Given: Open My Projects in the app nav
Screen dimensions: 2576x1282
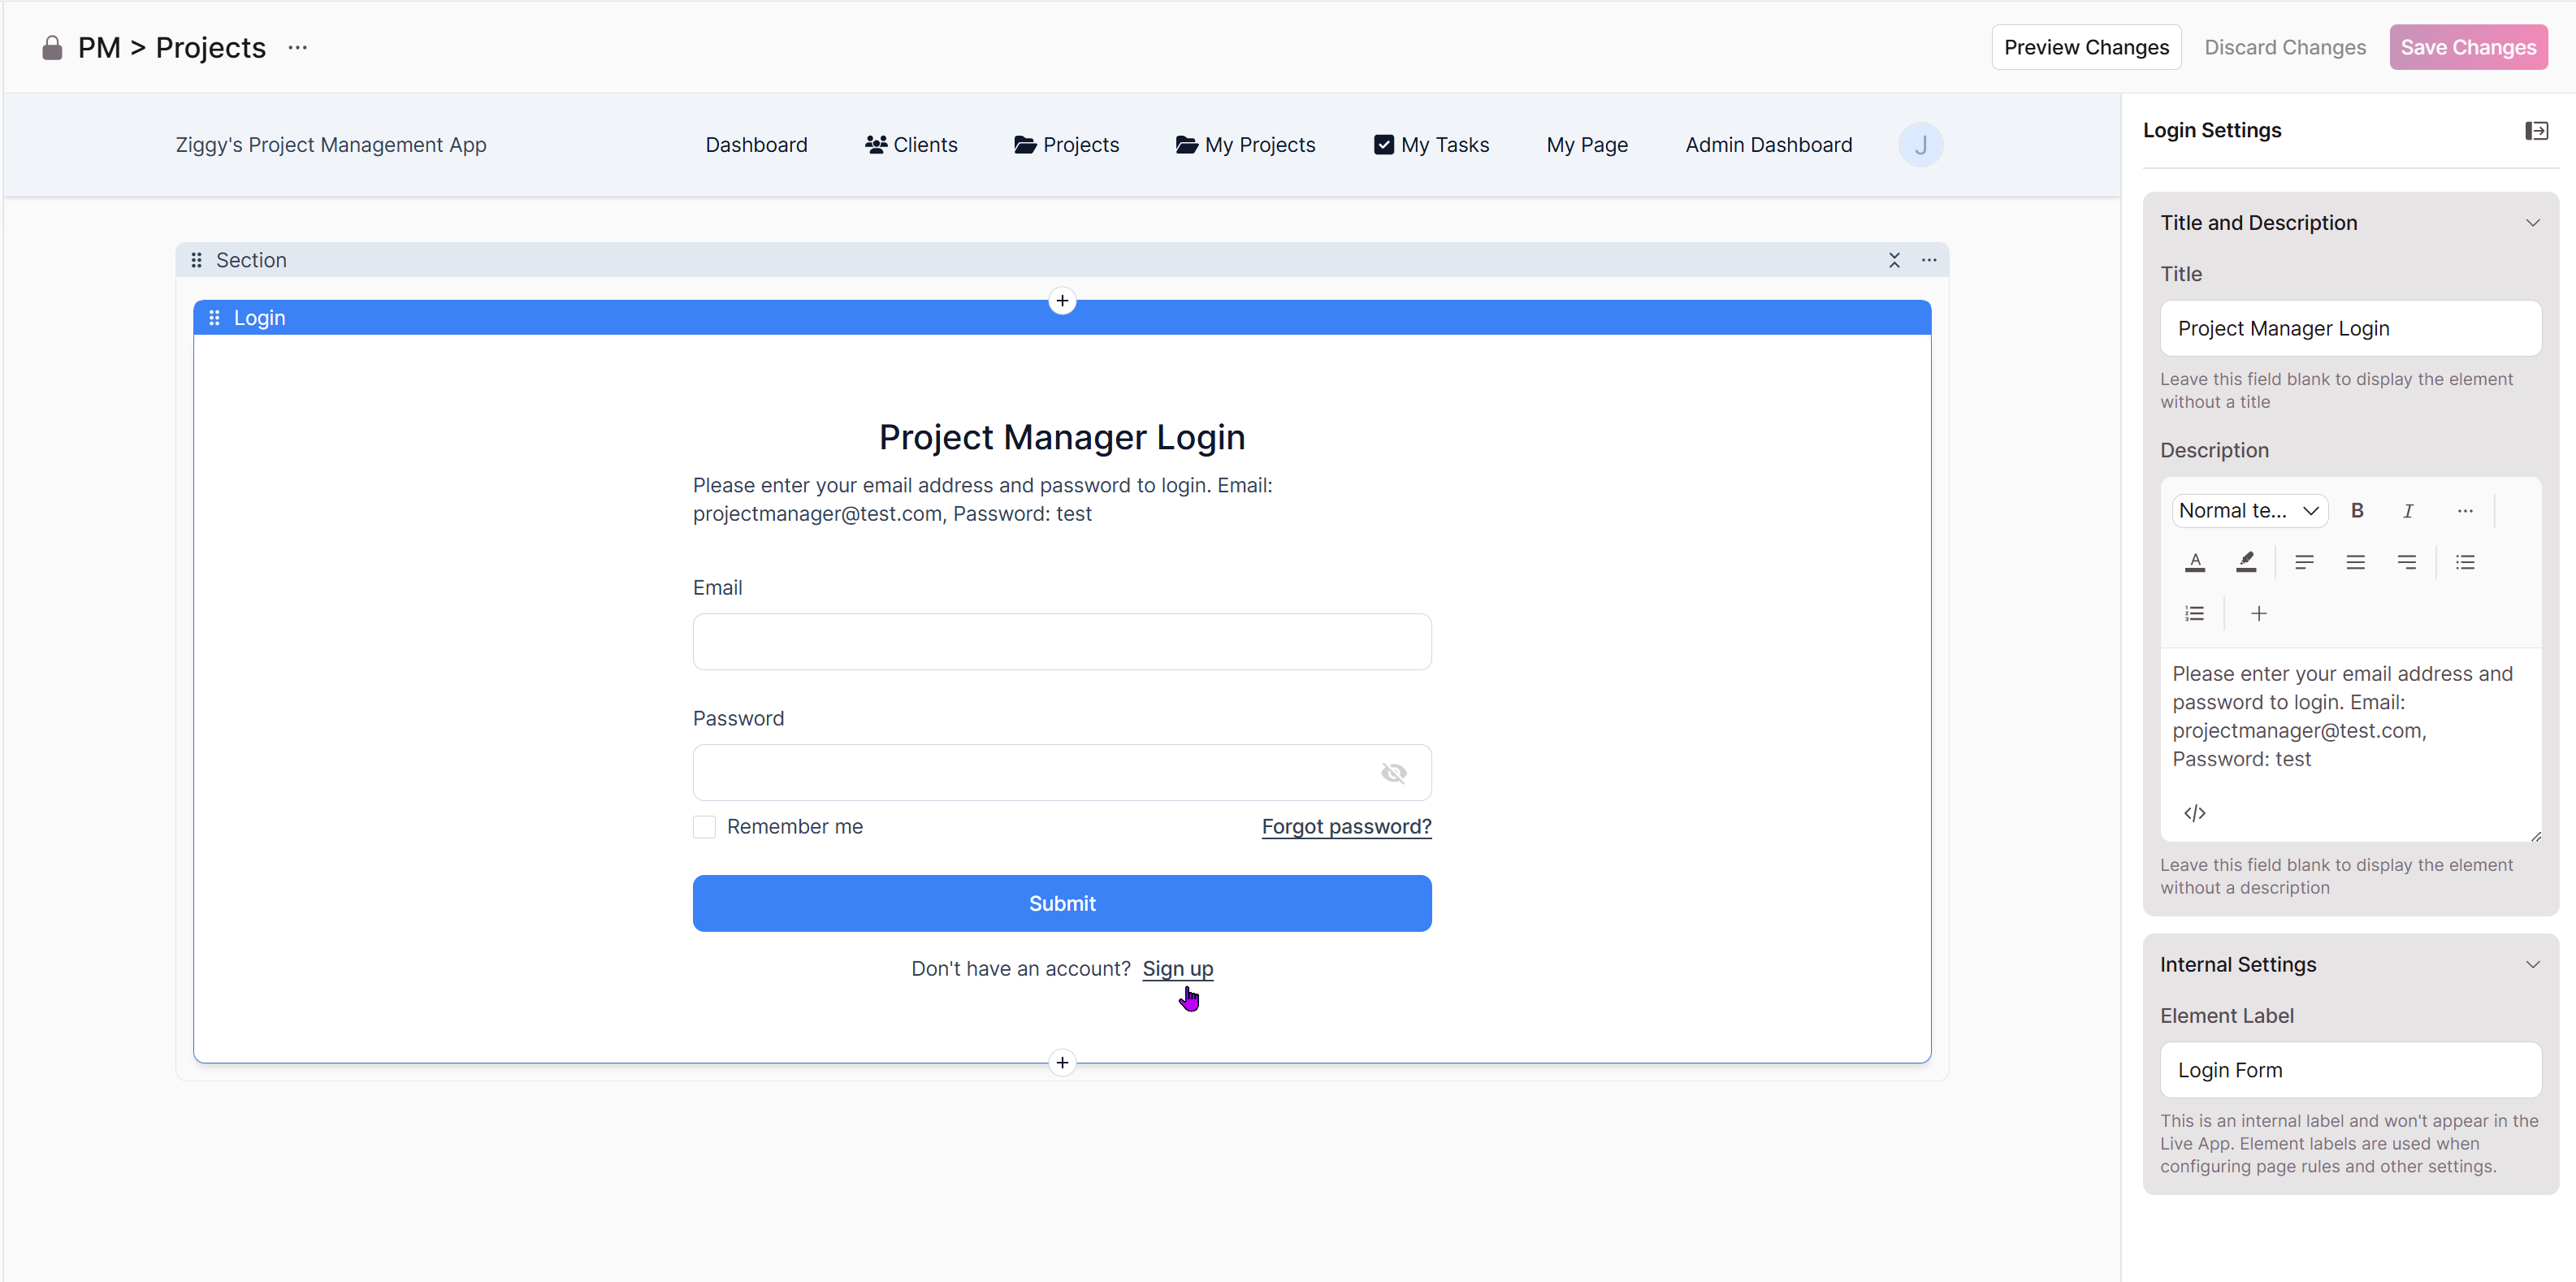Looking at the screenshot, I should coord(1245,145).
